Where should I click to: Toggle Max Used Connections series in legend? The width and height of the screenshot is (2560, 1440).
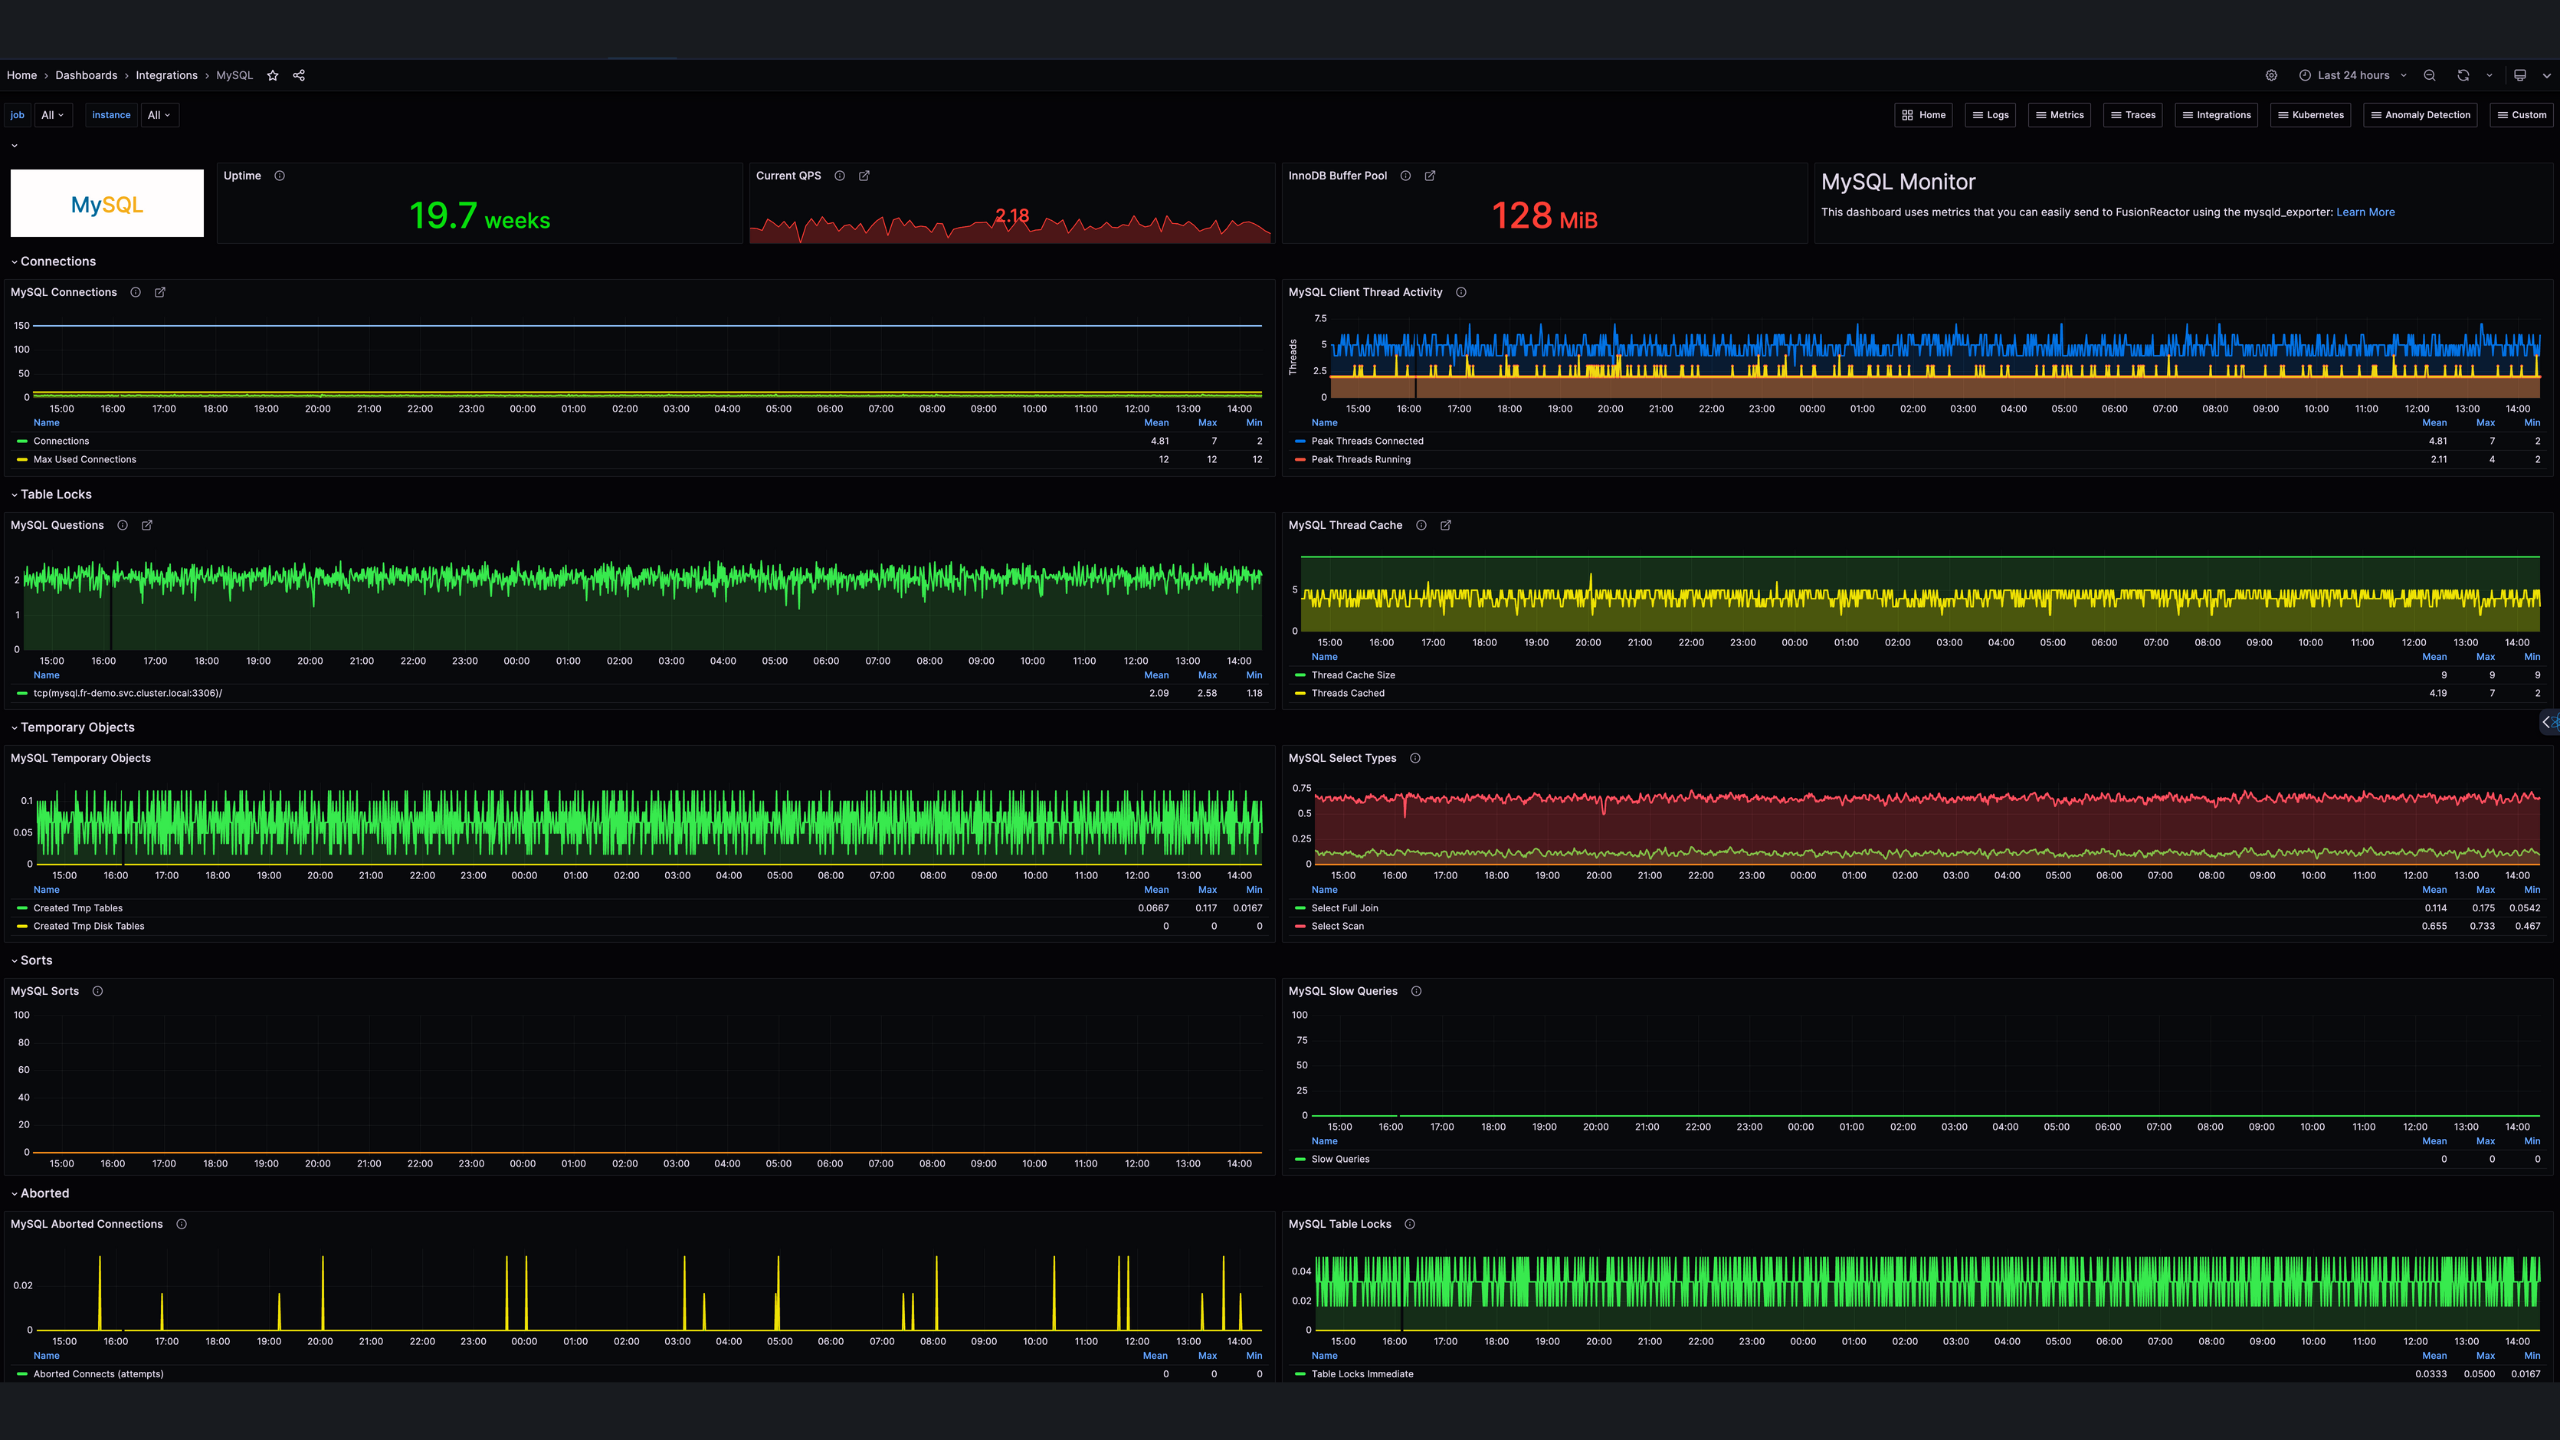[85, 459]
